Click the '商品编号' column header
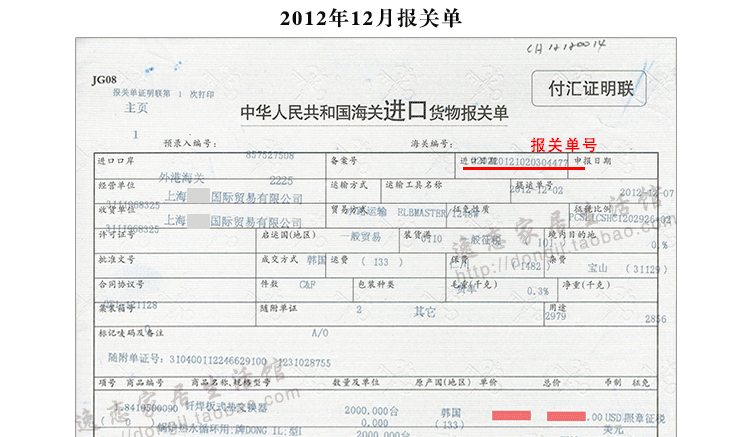This screenshot has width=750, height=437. click(x=145, y=383)
